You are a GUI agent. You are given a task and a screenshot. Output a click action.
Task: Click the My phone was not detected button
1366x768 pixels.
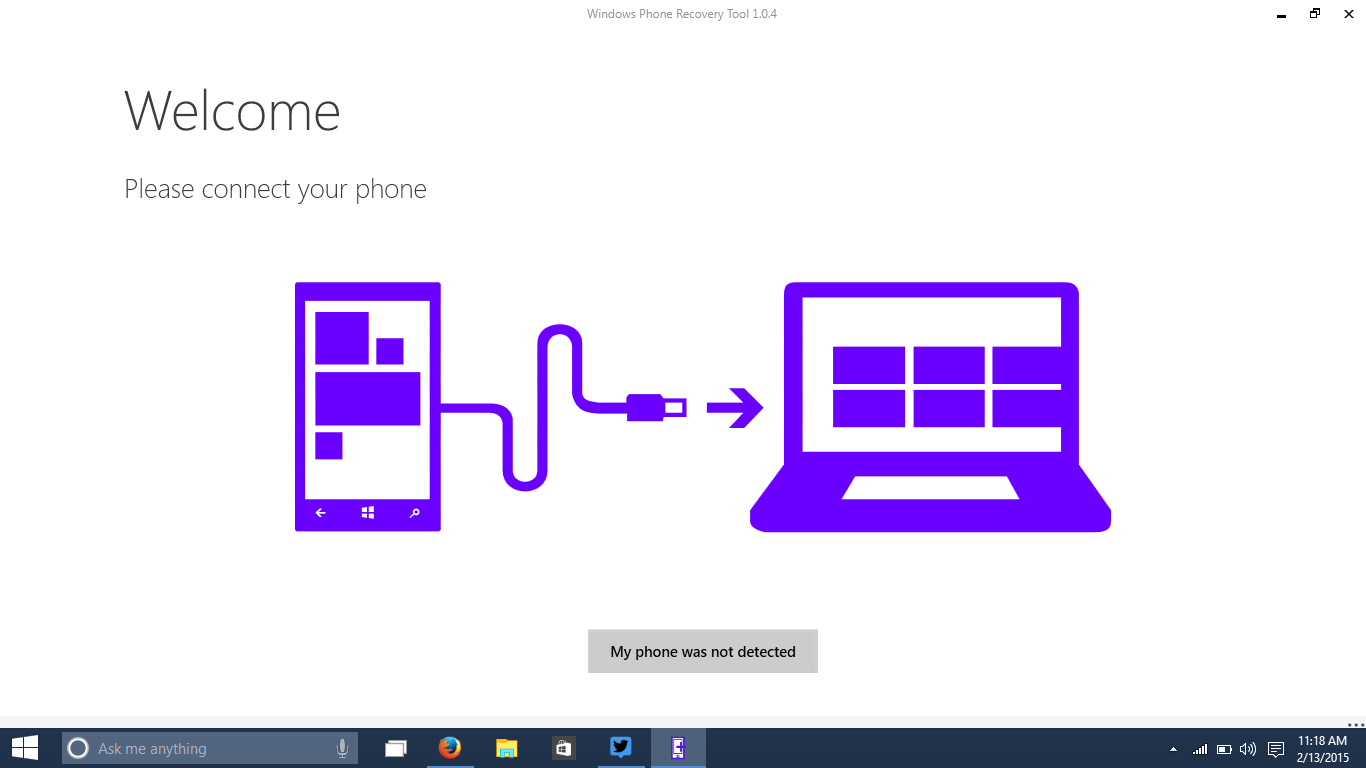click(703, 651)
